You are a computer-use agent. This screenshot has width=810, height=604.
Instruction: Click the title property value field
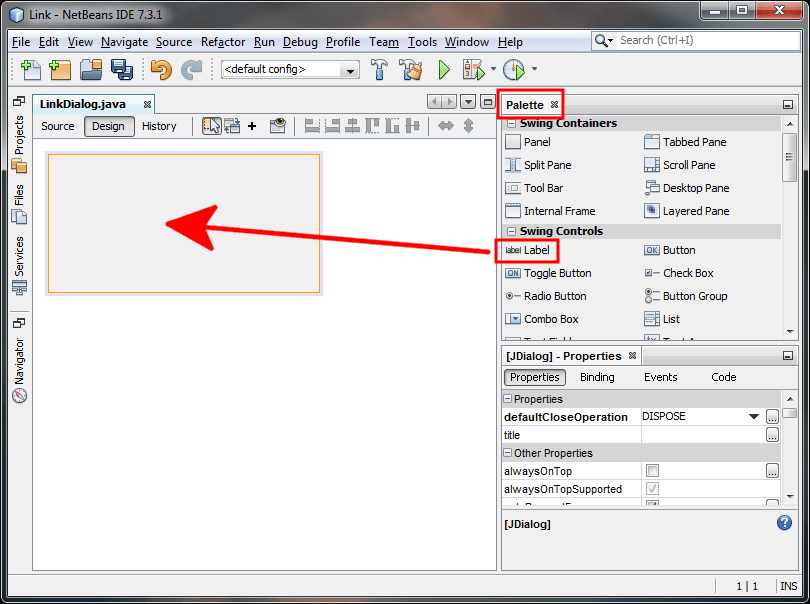click(703, 435)
